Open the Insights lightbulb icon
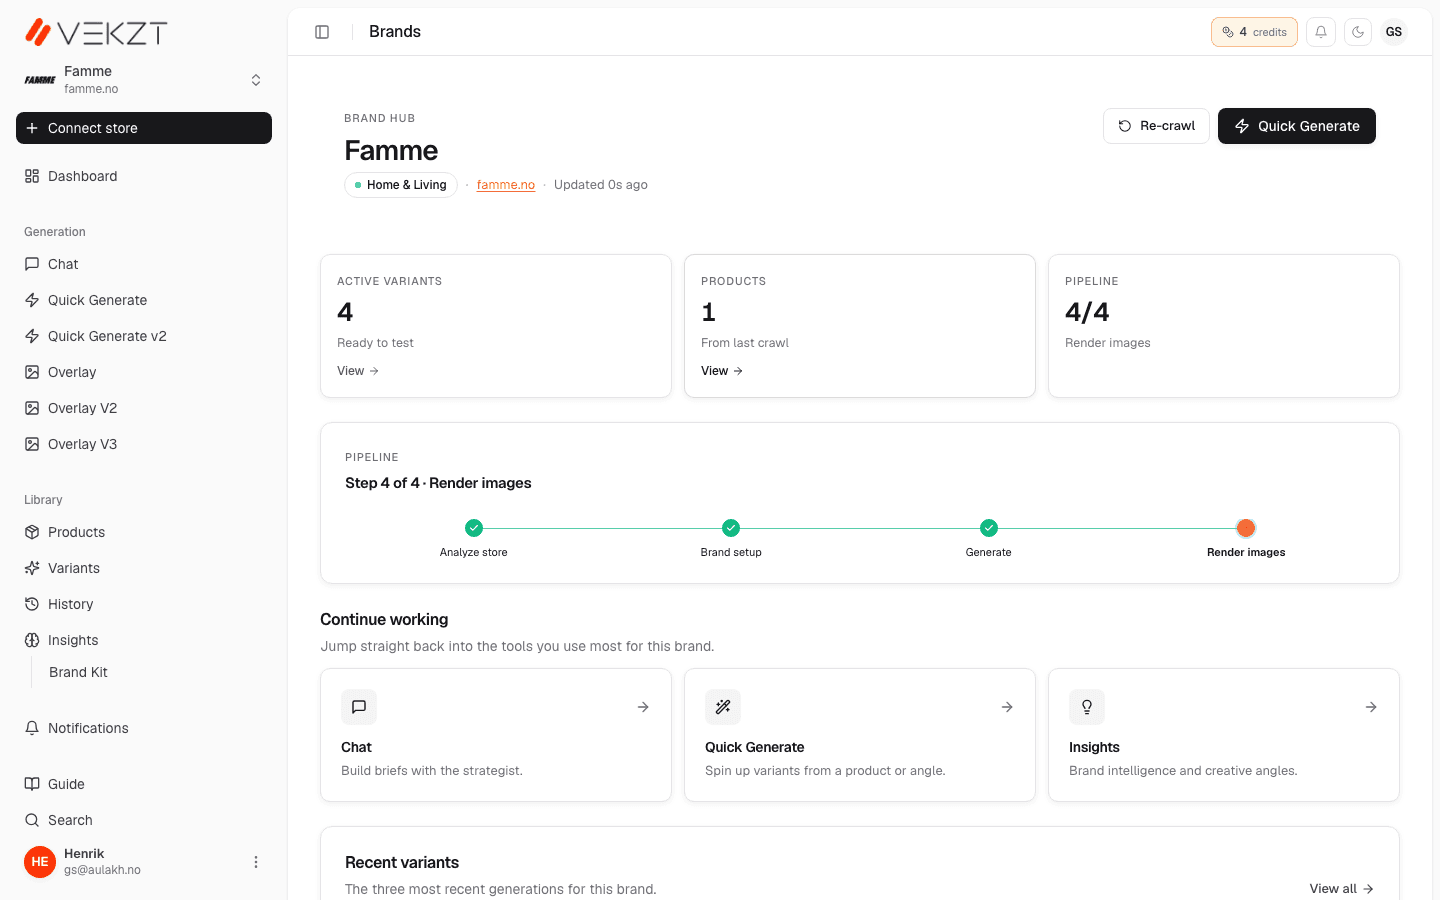1440x900 pixels. click(1087, 707)
